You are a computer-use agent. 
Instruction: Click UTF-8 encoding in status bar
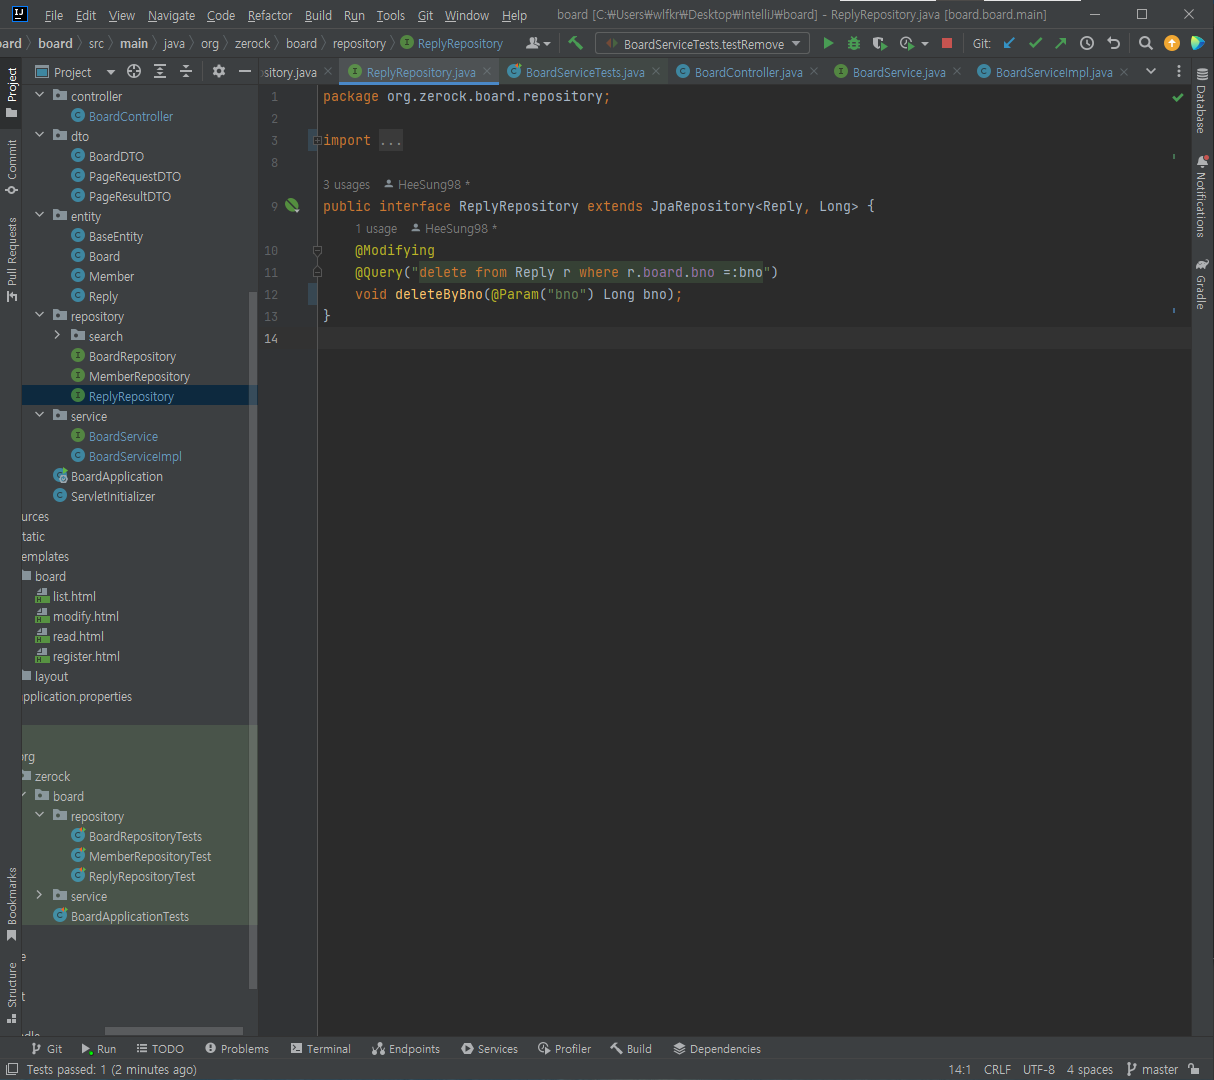[x=1038, y=1069]
